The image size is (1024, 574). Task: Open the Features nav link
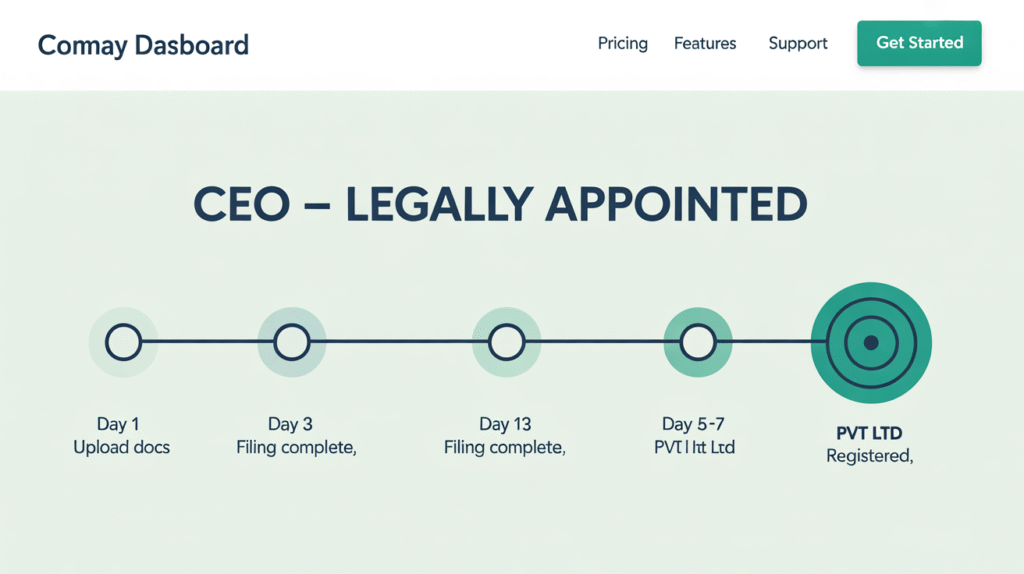pyautogui.click(x=705, y=43)
